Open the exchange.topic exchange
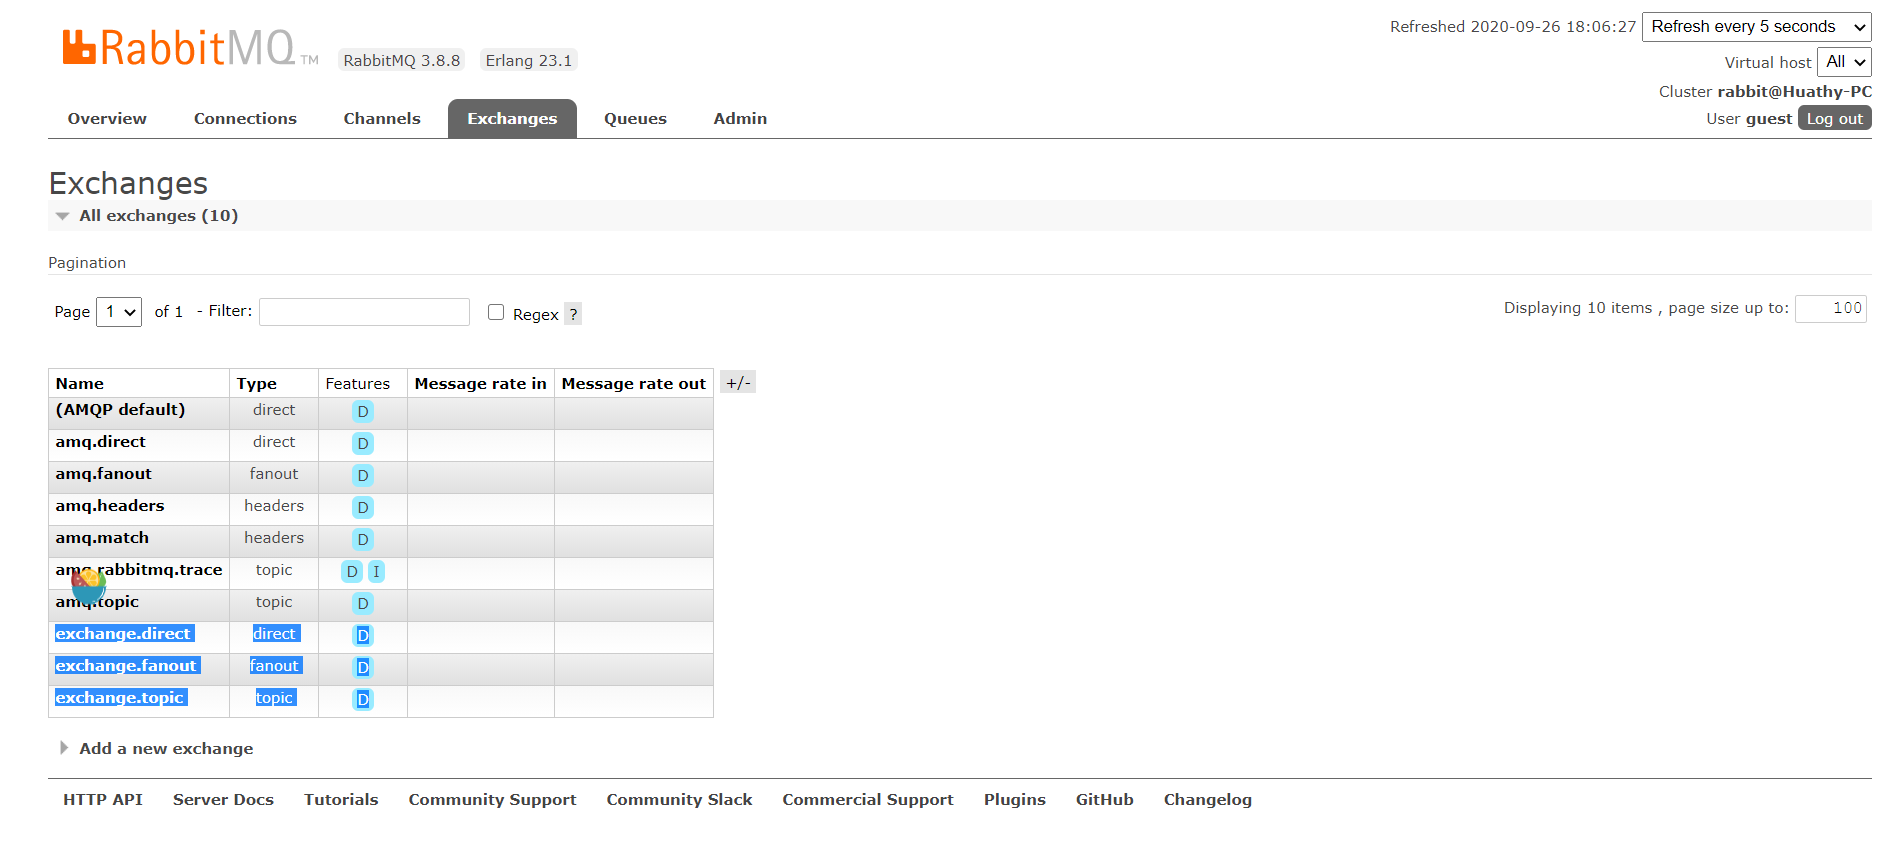The height and width of the screenshot is (867, 1890). point(121,698)
